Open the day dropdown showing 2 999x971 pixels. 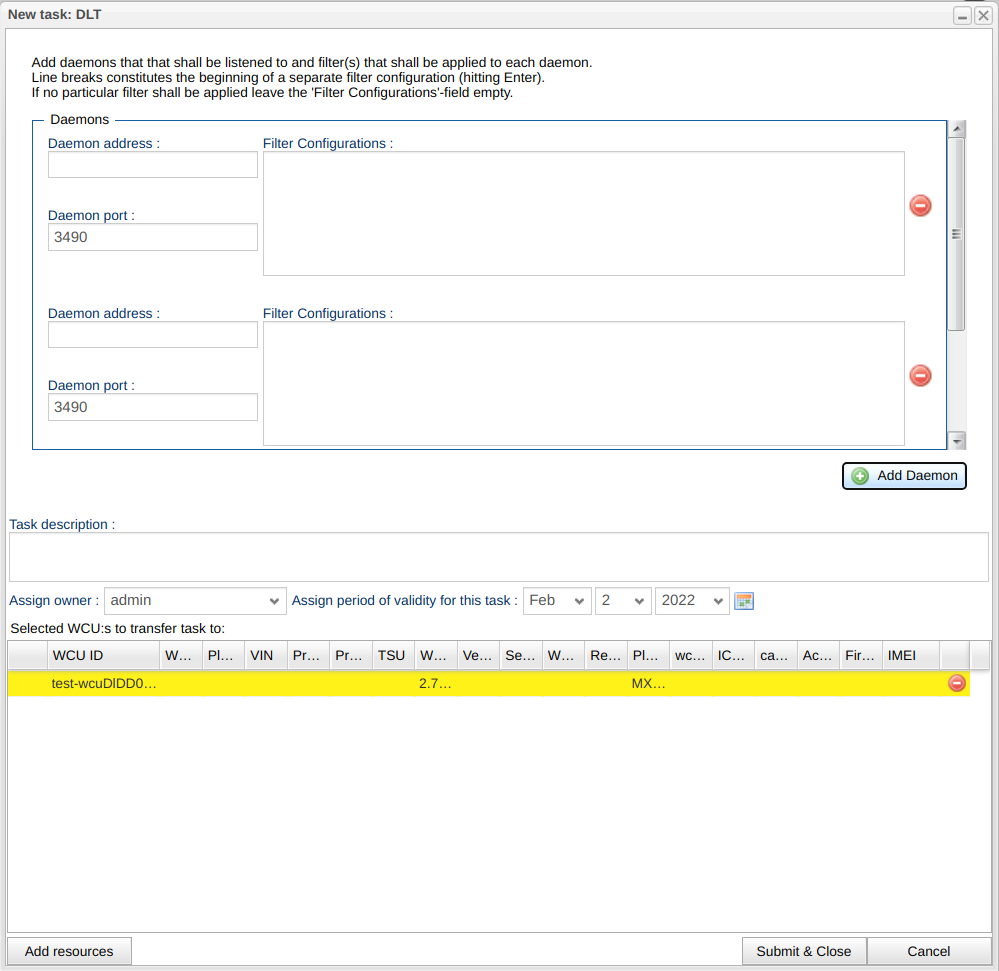tap(623, 600)
